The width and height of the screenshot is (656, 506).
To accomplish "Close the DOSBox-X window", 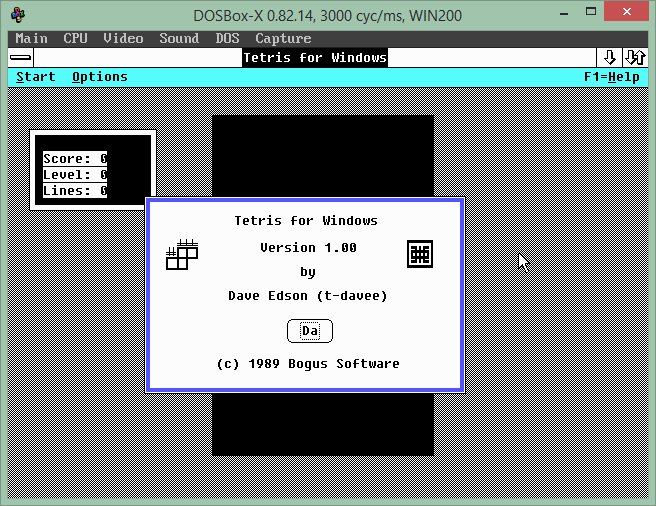I will 626,11.
